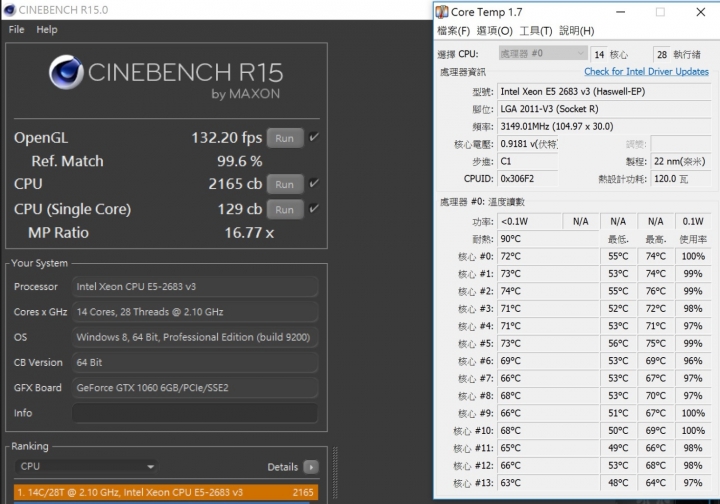Click the power reading <0.1W

pyautogui.click(x=529, y=221)
